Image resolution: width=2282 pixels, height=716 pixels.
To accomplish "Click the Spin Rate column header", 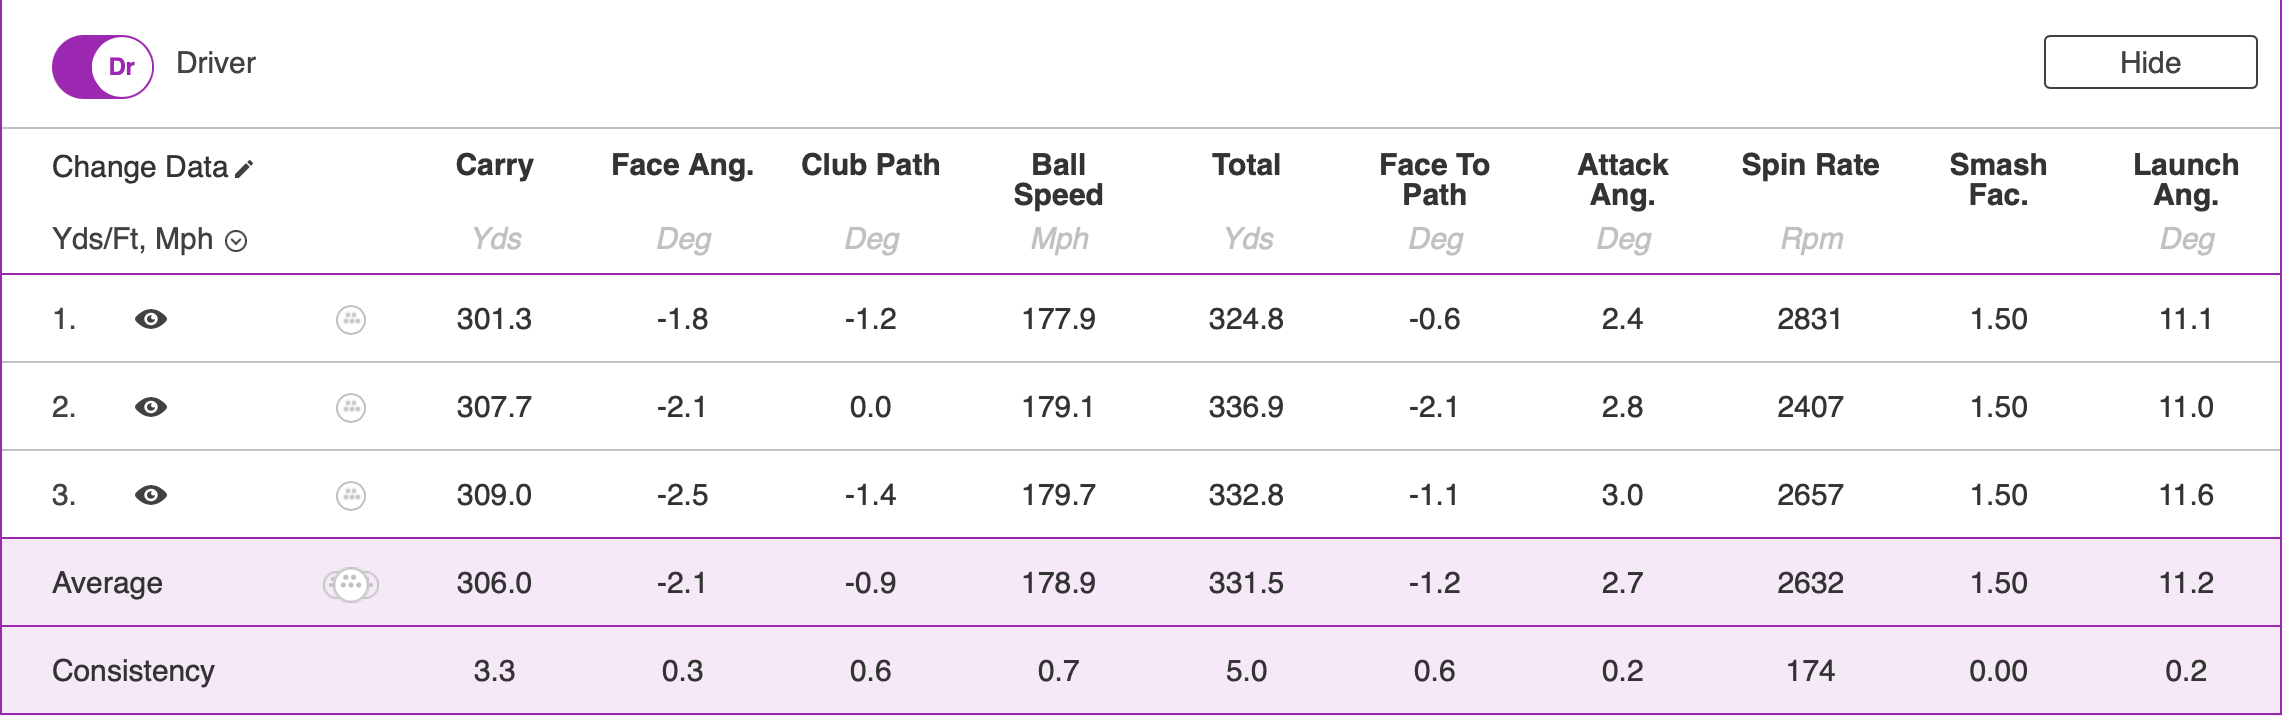I will click(1810, 165).
